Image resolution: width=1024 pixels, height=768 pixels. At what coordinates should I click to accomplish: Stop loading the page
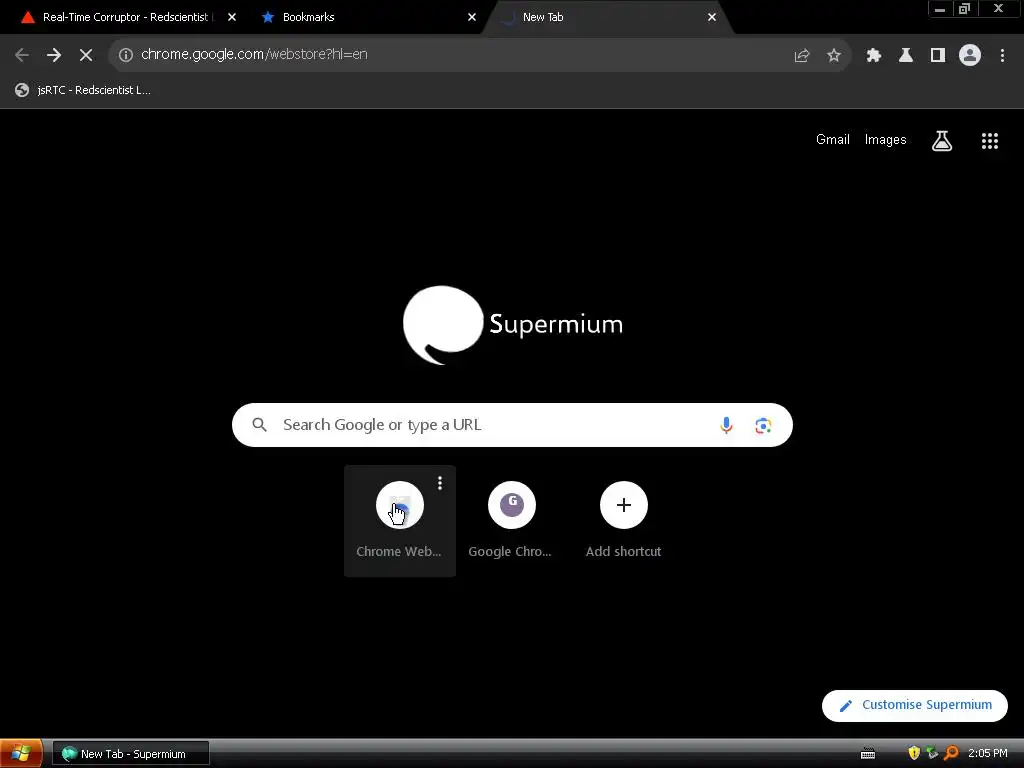(x=86, y=55)
